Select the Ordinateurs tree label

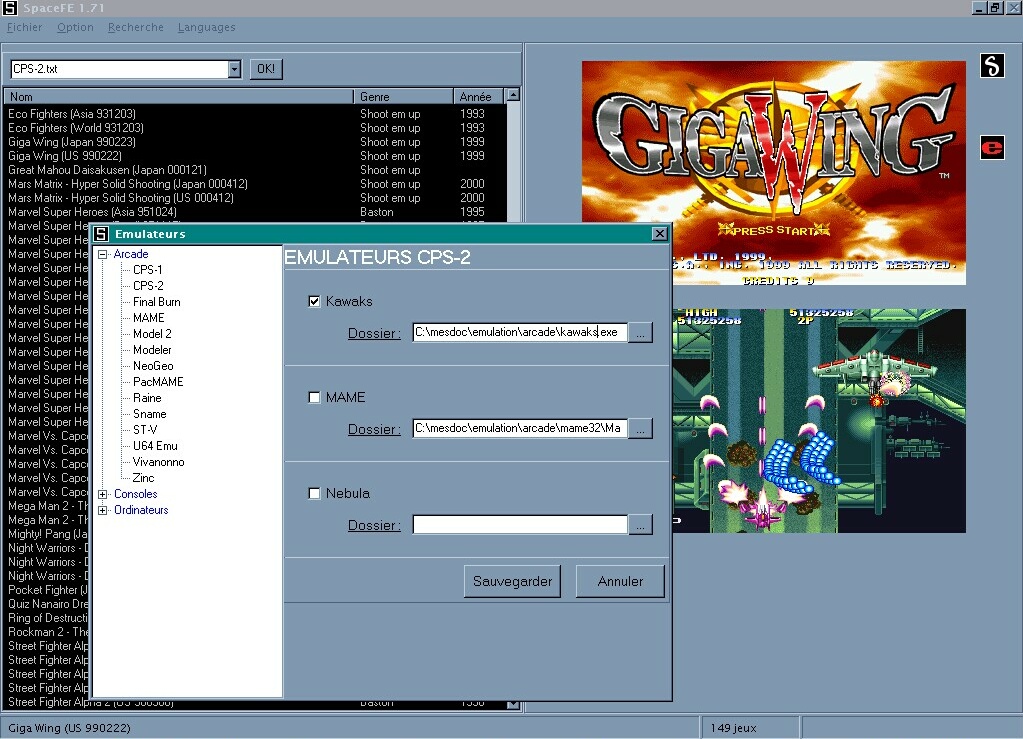pyautogui.click(x=141, y=511)
